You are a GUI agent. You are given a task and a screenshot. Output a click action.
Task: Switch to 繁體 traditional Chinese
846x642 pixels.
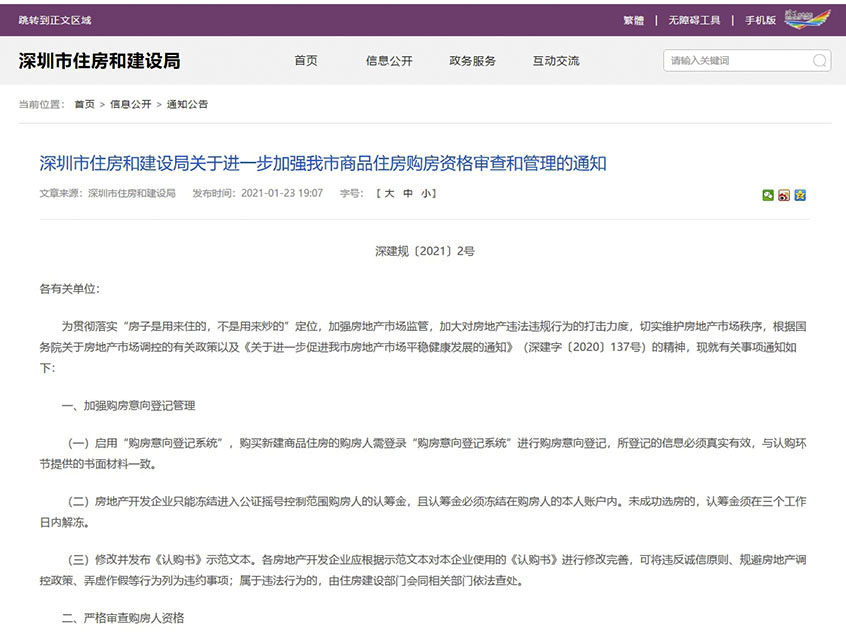pos(633,20)
